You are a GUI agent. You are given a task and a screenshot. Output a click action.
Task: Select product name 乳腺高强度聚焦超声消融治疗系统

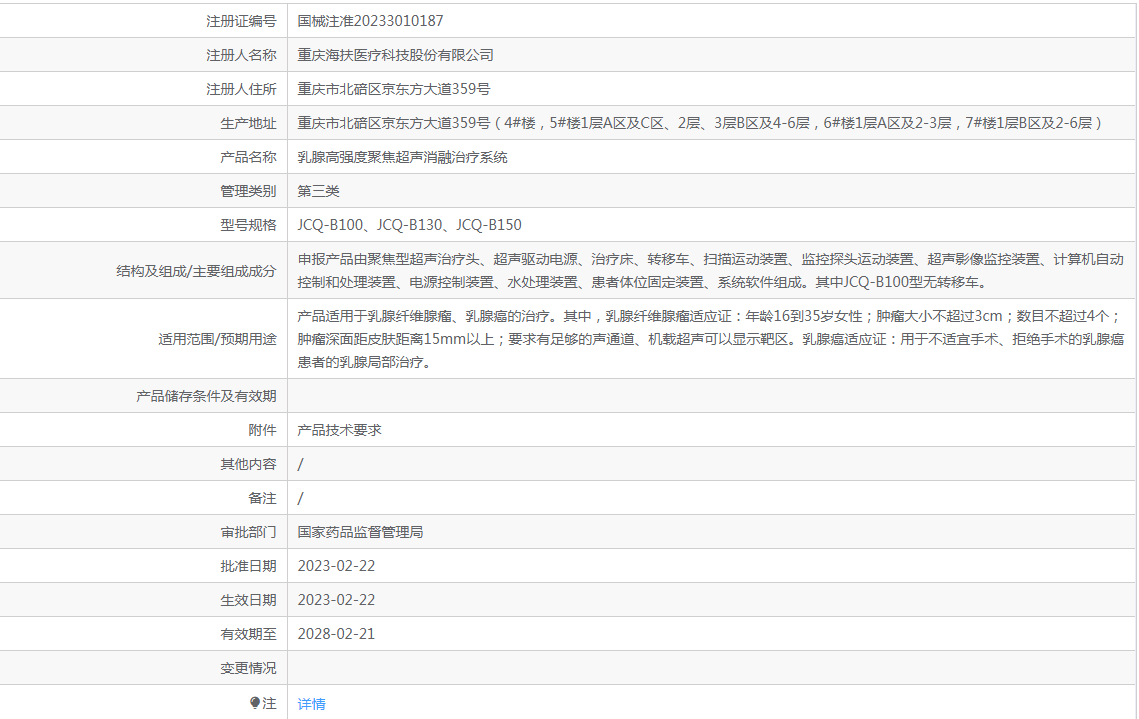[x=402, y=158]
